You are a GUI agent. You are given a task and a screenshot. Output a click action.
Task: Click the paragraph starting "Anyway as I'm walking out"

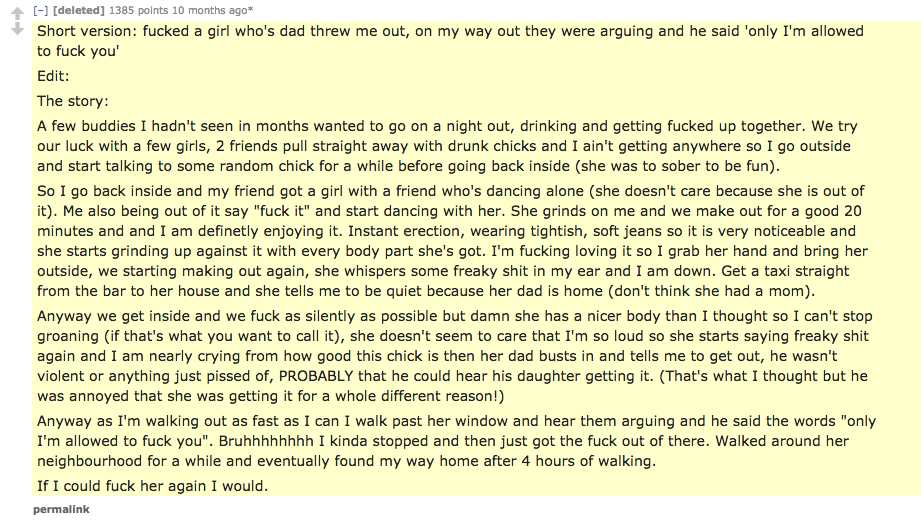pyautogui.click(x=456, y=441)
